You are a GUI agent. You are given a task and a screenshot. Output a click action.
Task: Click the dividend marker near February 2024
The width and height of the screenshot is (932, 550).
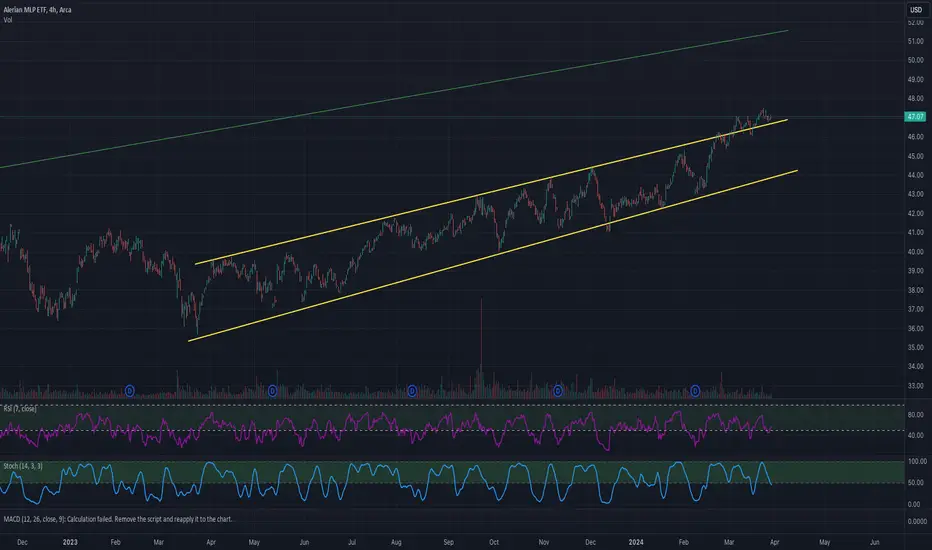pyautogui.click(x=695, y=391)
